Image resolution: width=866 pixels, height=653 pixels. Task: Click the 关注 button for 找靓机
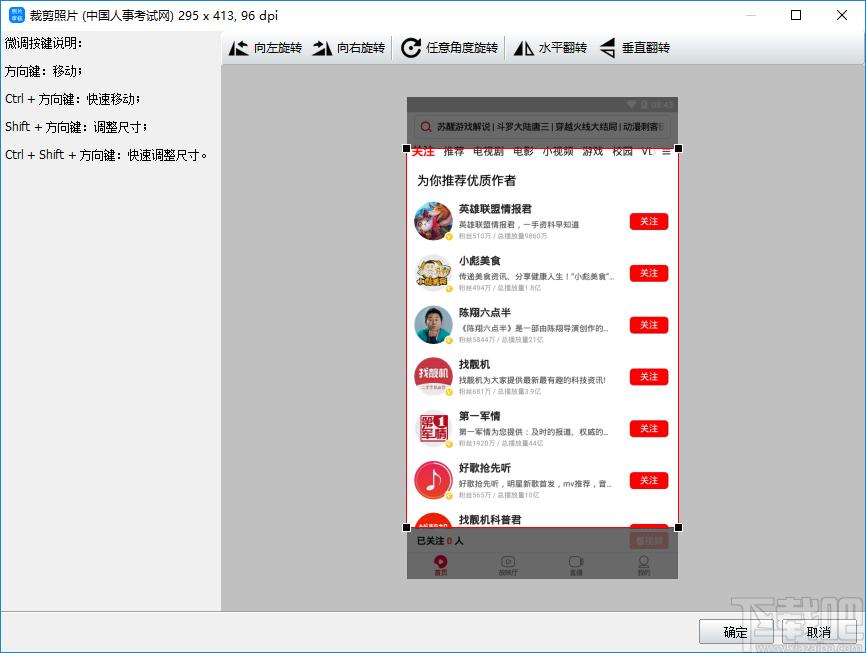pyautogui.click(x=649, y=377)
